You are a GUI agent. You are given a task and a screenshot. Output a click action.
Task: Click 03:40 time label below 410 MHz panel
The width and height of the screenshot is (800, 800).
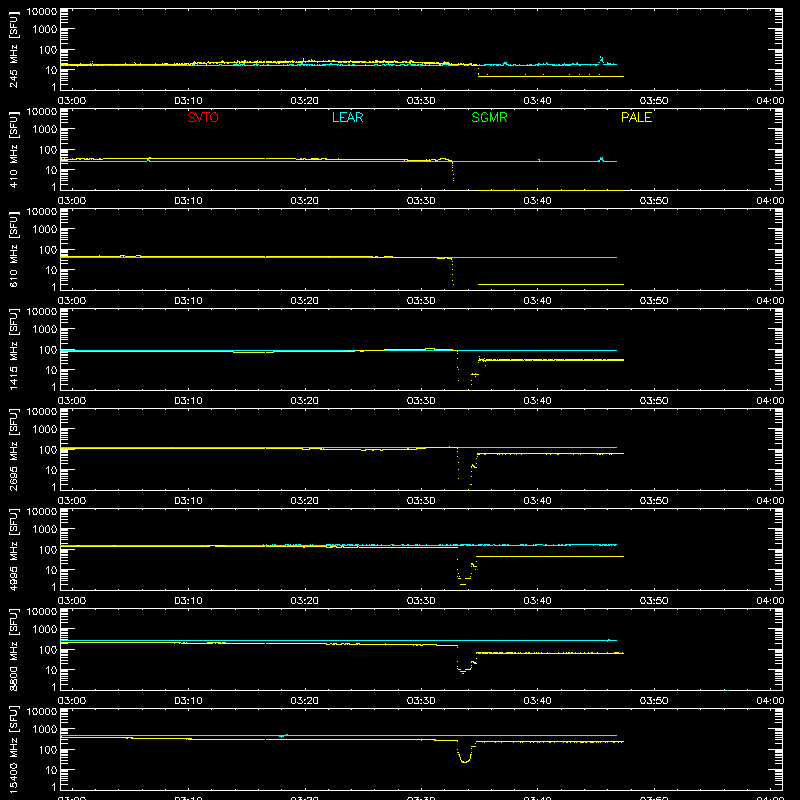[x=537, y=201]
